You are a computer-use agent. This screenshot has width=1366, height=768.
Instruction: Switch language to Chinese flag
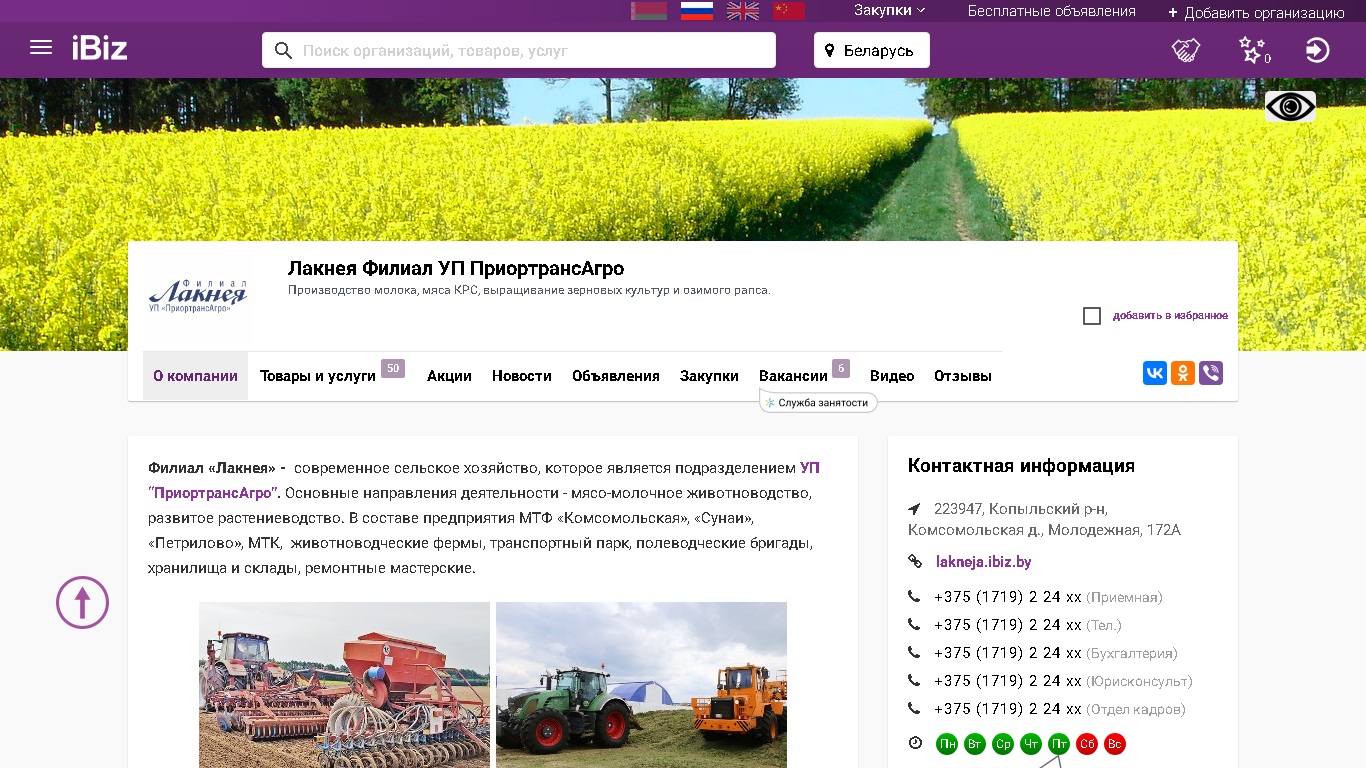tap(789, 11)
